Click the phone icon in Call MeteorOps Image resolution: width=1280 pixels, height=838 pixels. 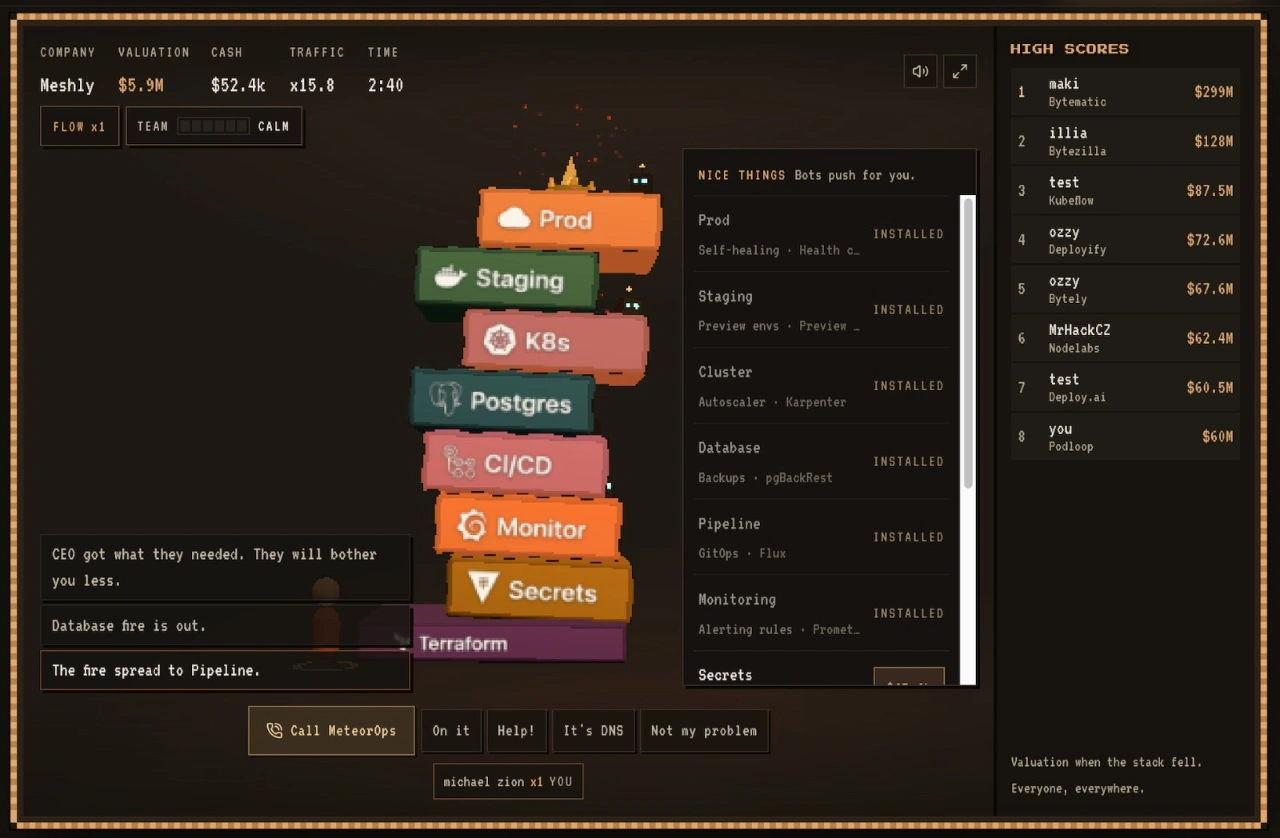coord(274,731)
